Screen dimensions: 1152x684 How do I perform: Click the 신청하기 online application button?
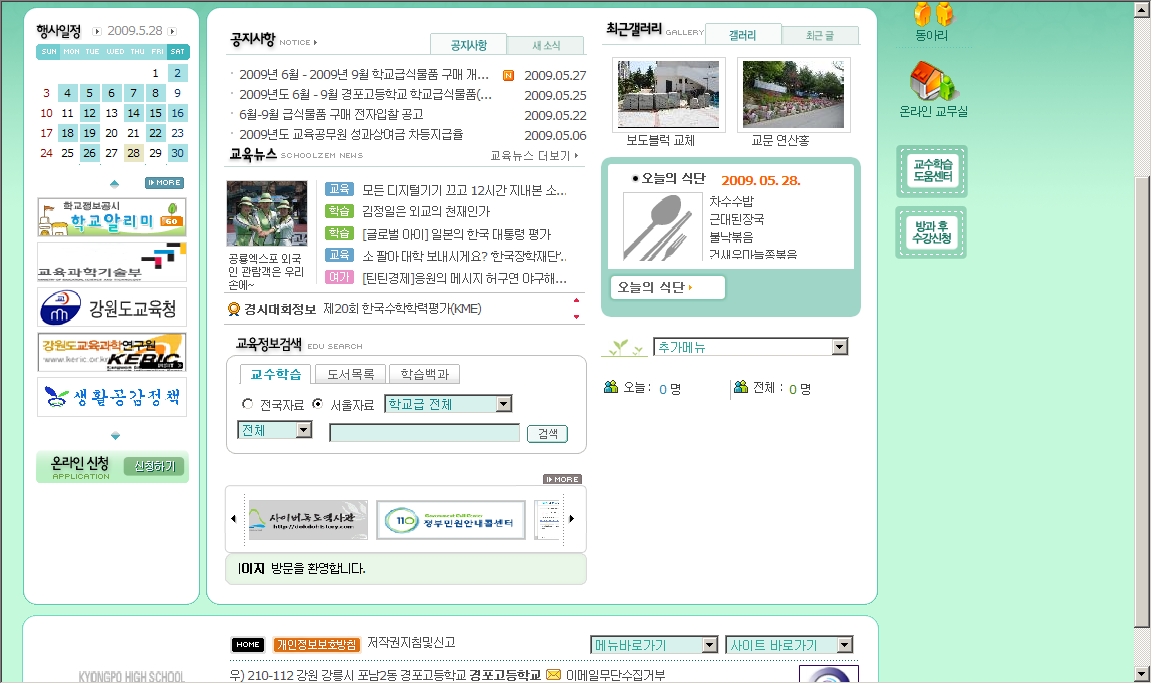point(154,466)
